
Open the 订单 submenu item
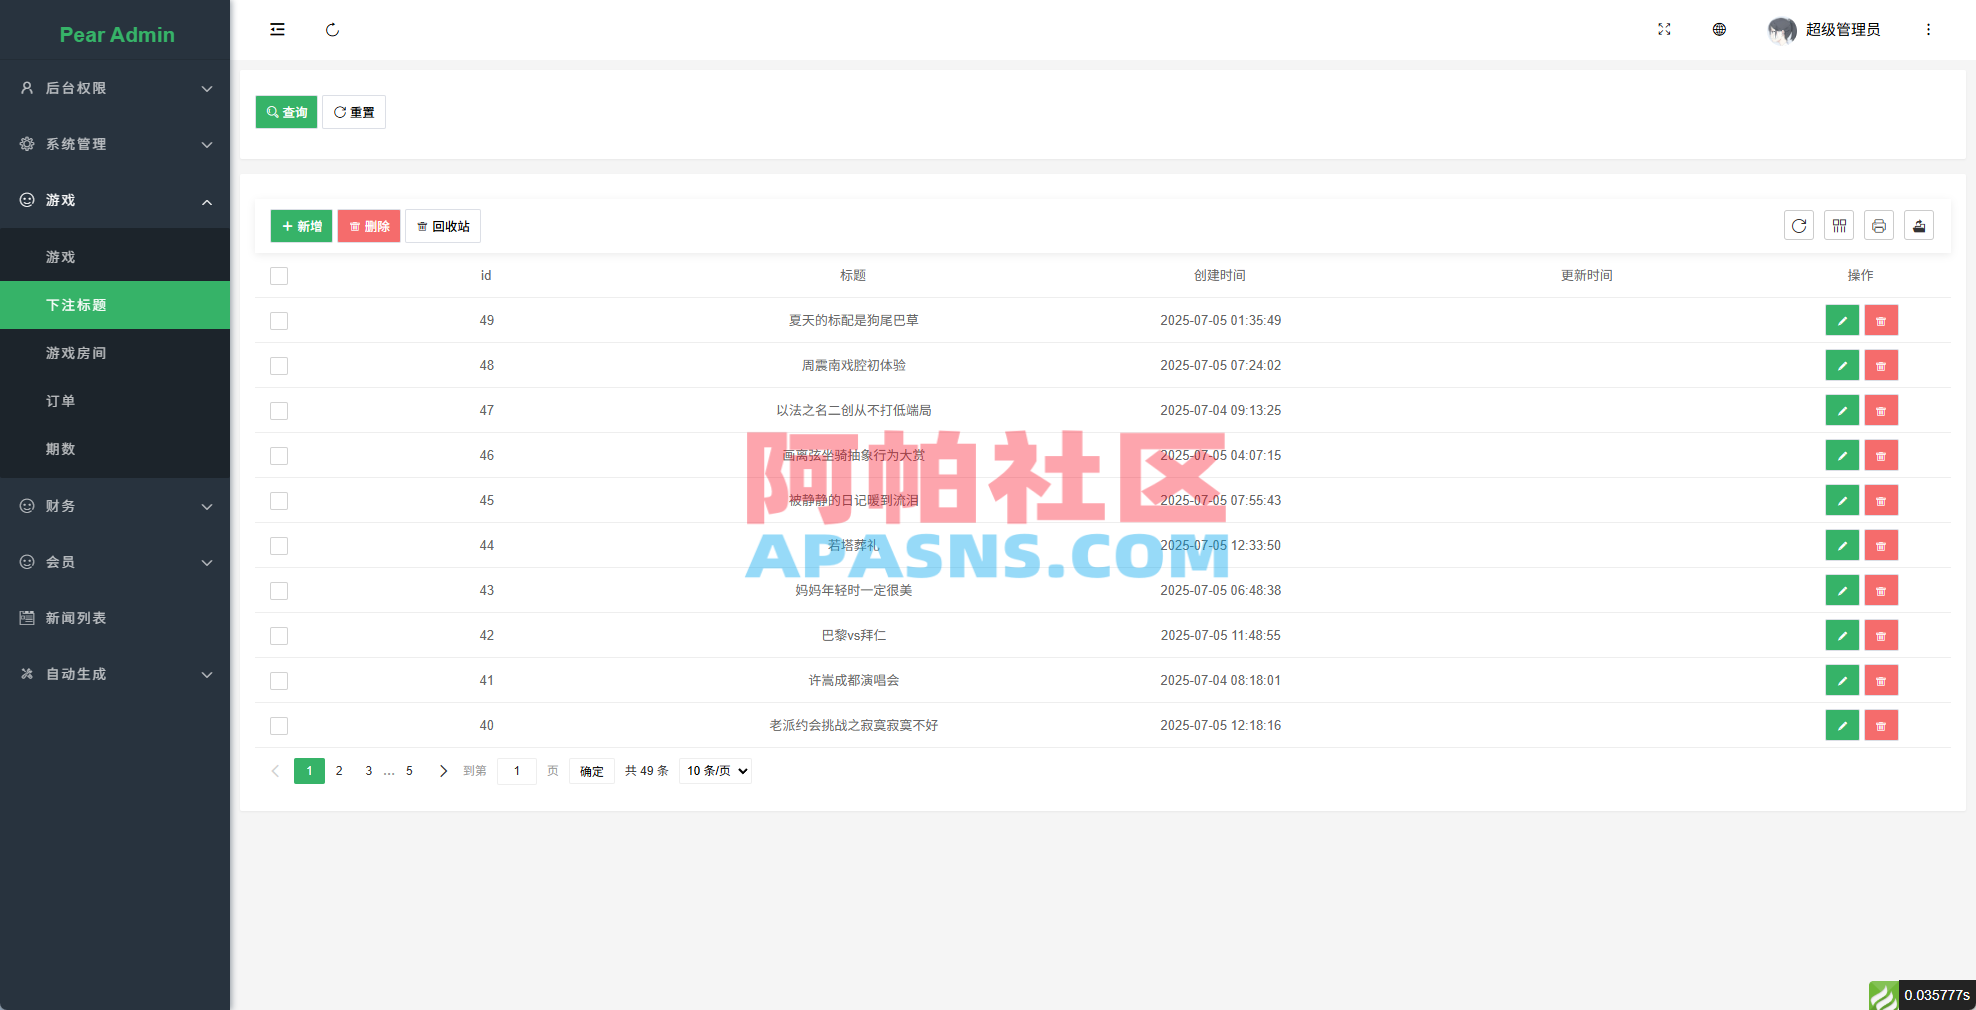click(x=115, y=401)
